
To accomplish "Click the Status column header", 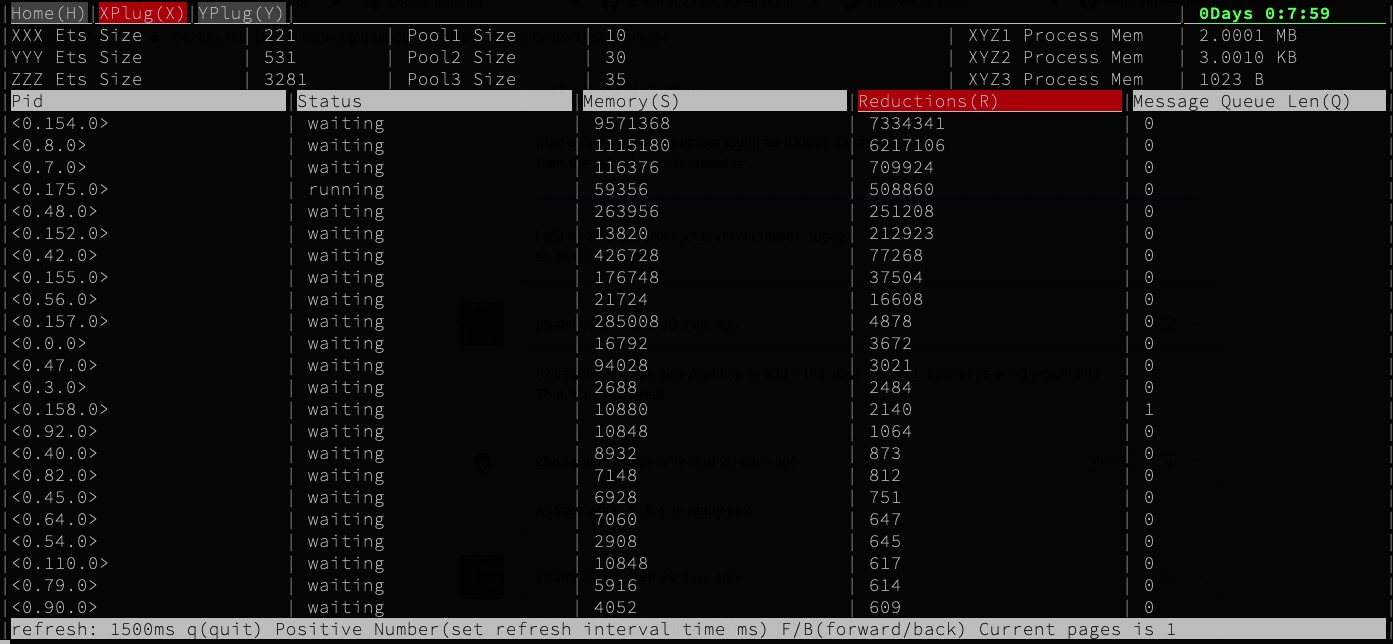I will click(x=433, y=101).
